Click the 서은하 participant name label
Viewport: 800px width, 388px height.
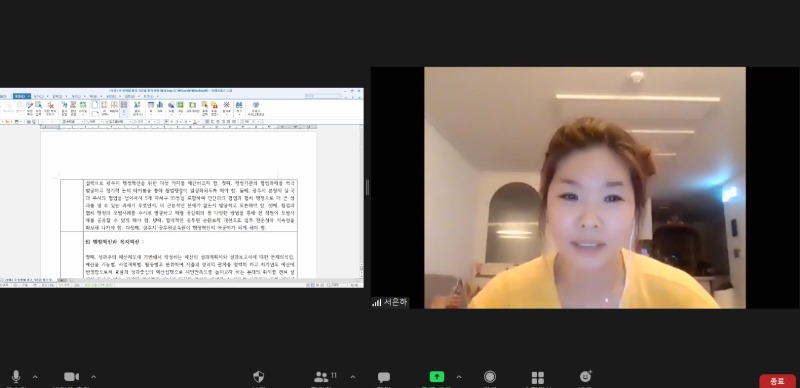pyautogui.click(x=396, y=302)
